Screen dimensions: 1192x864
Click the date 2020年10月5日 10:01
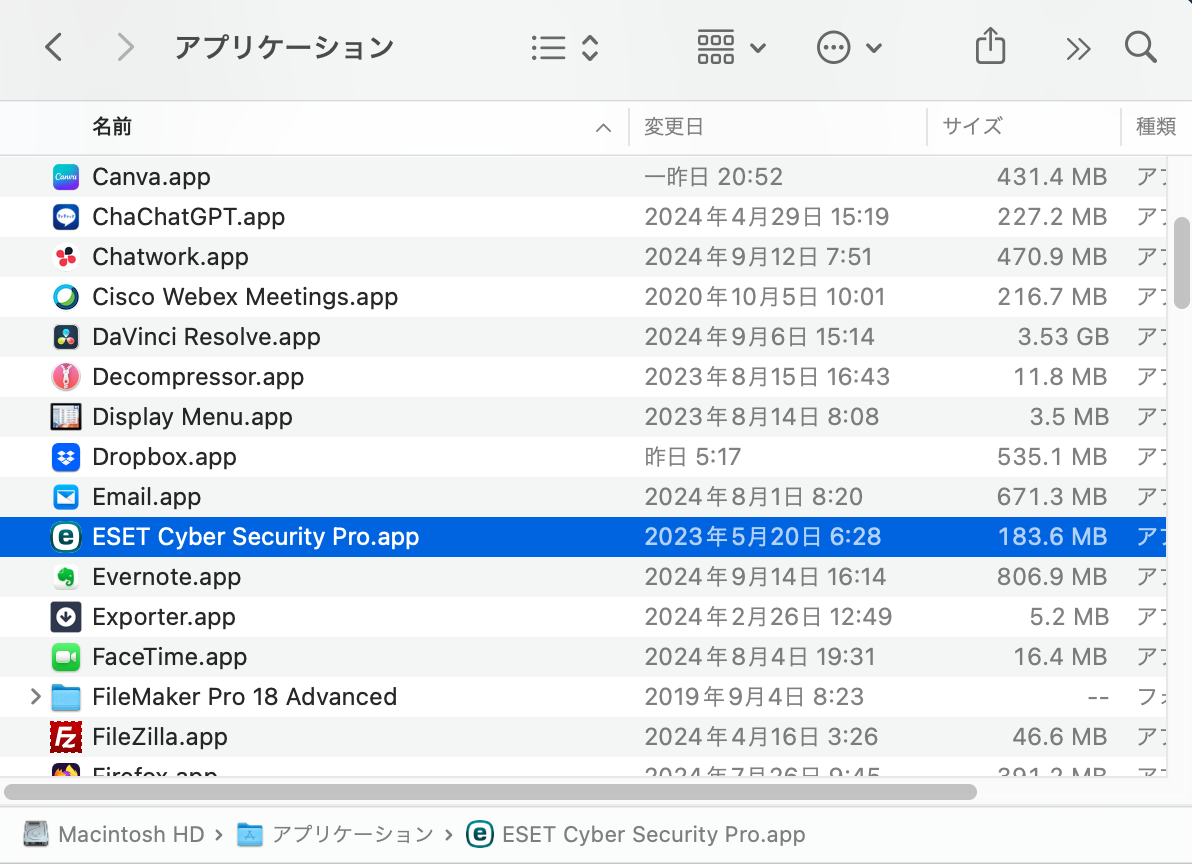click(x=765, y=297)
